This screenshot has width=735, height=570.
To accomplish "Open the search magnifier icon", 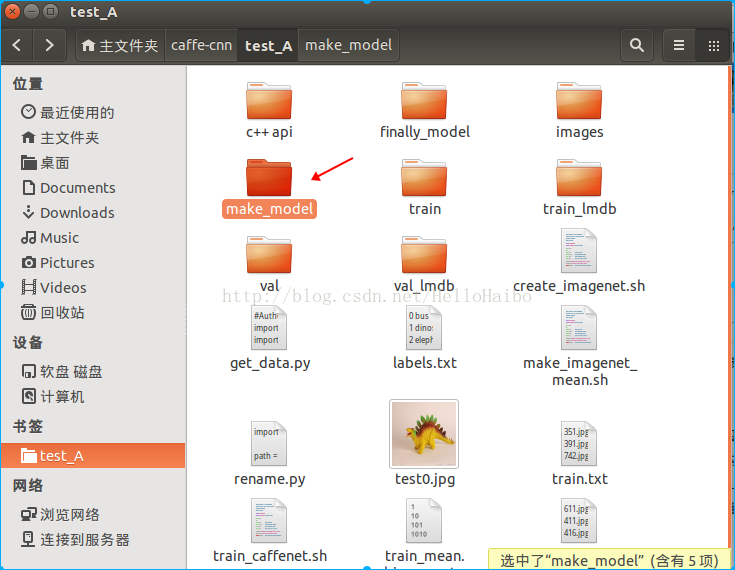I will (637, 45).
